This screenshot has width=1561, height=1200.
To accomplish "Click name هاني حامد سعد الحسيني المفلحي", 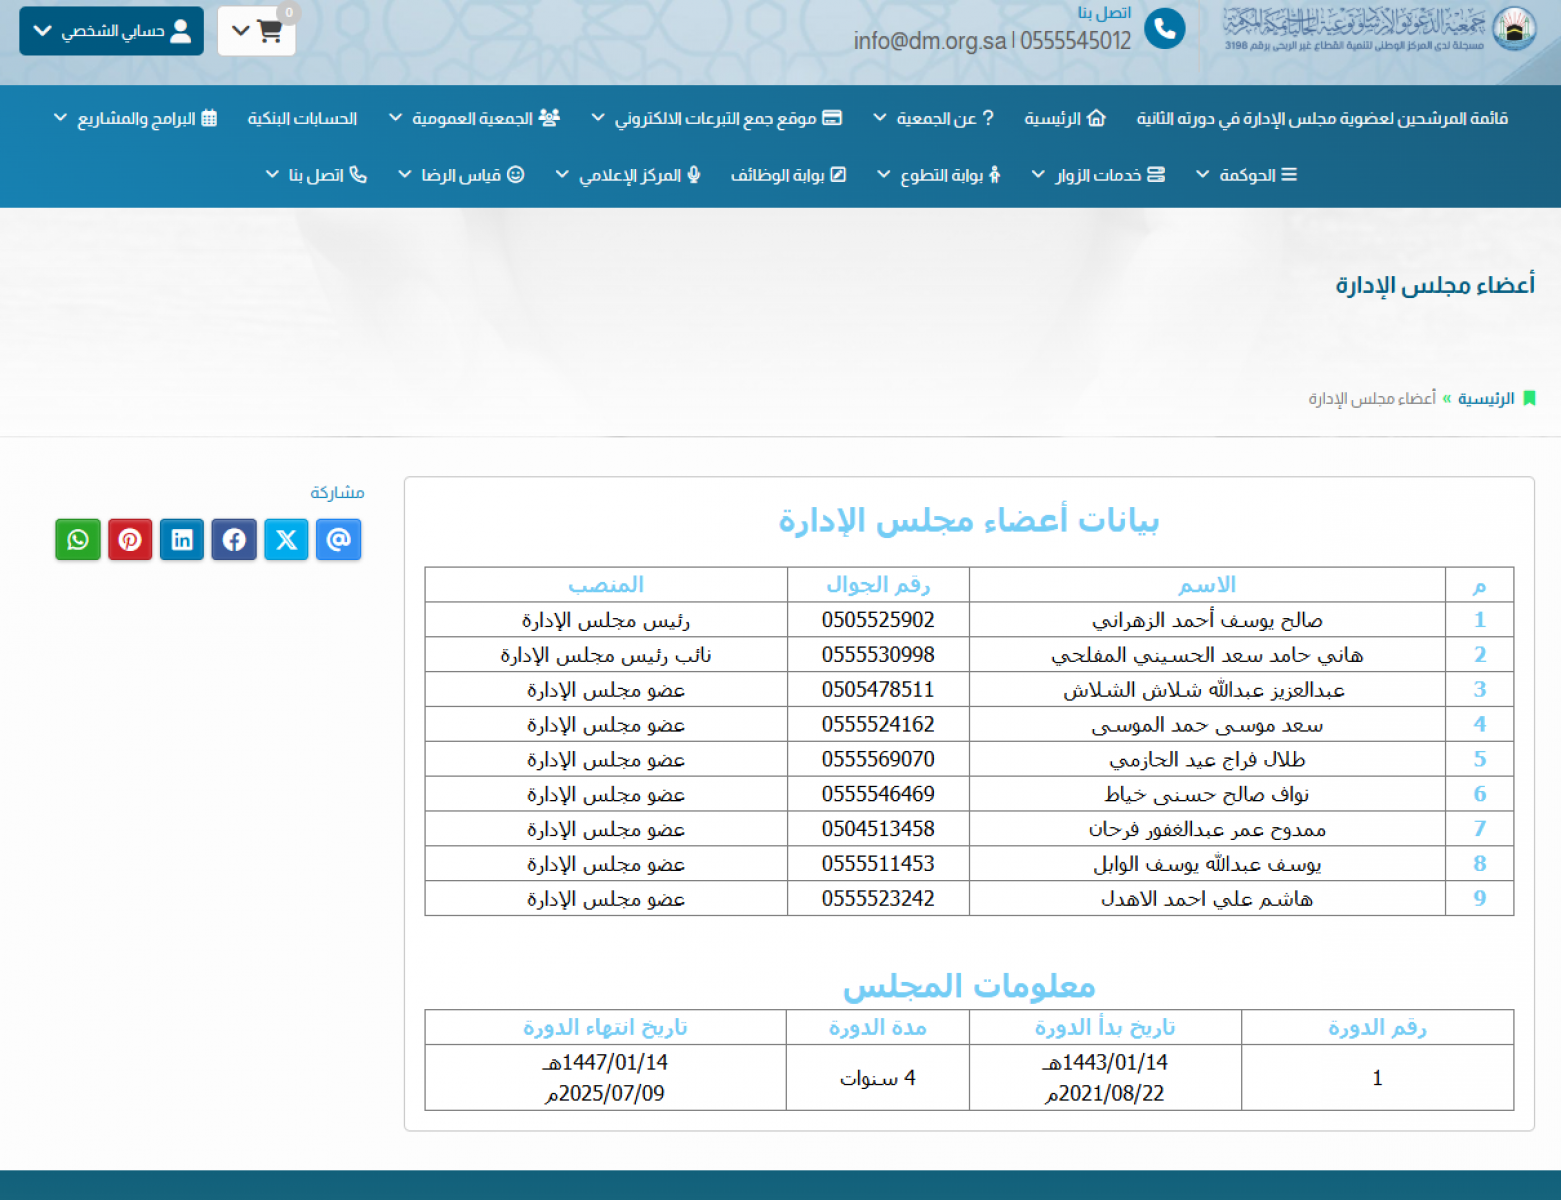I will pyautogui.click(x=1207, y=655).
